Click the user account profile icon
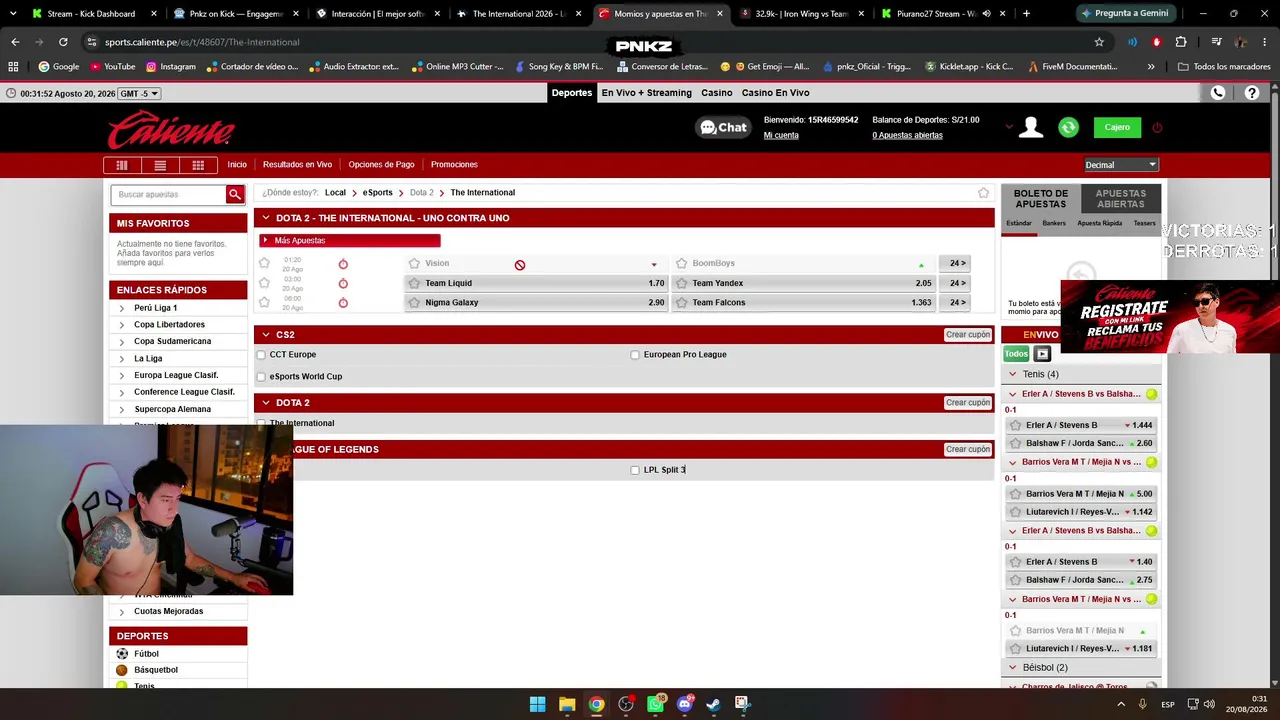 click(x=1031, y=127)
